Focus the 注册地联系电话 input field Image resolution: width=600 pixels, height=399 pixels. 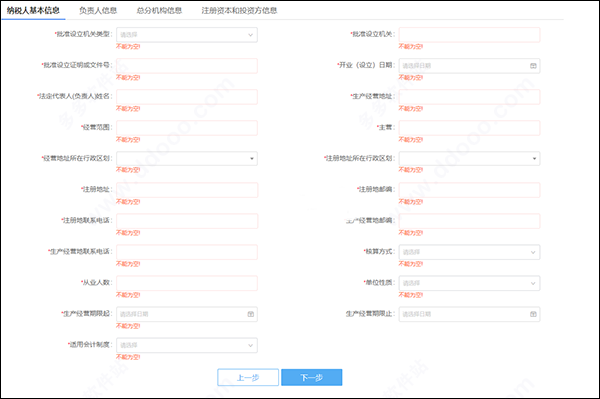187,221
